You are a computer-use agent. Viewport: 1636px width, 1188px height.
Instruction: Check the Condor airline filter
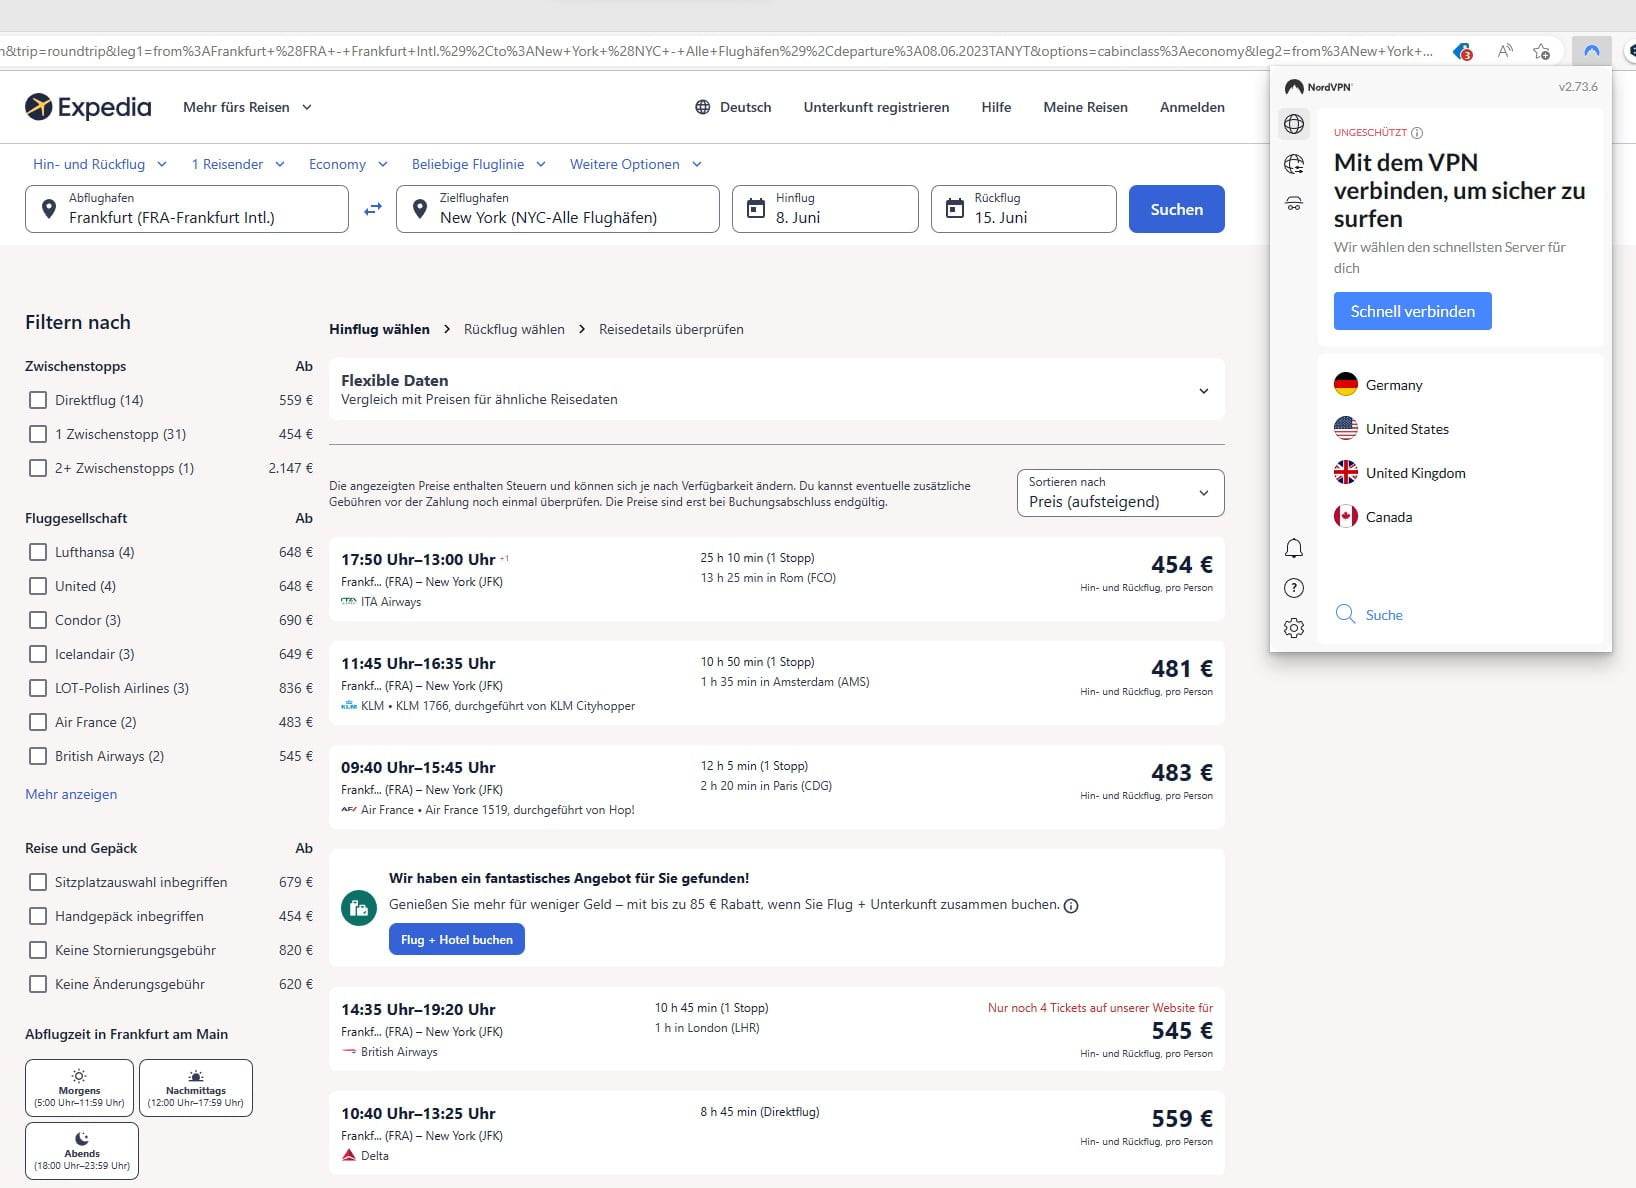tap(38, 620)
